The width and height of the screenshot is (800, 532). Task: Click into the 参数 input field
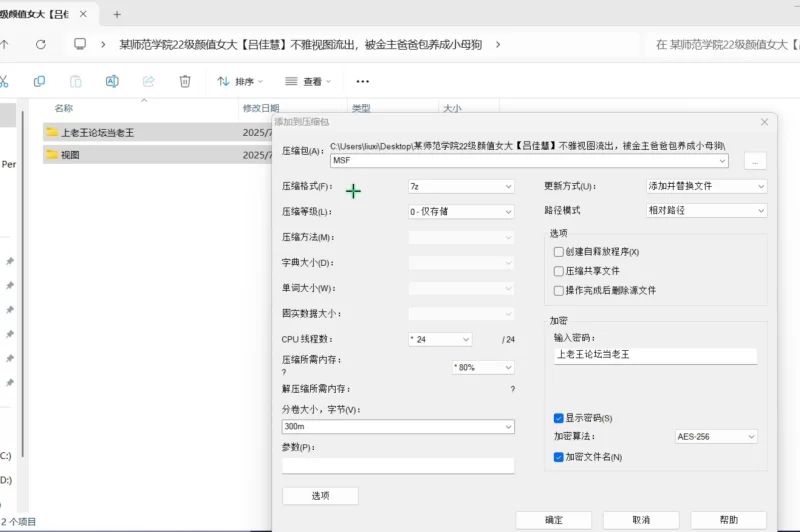point(398,465)
